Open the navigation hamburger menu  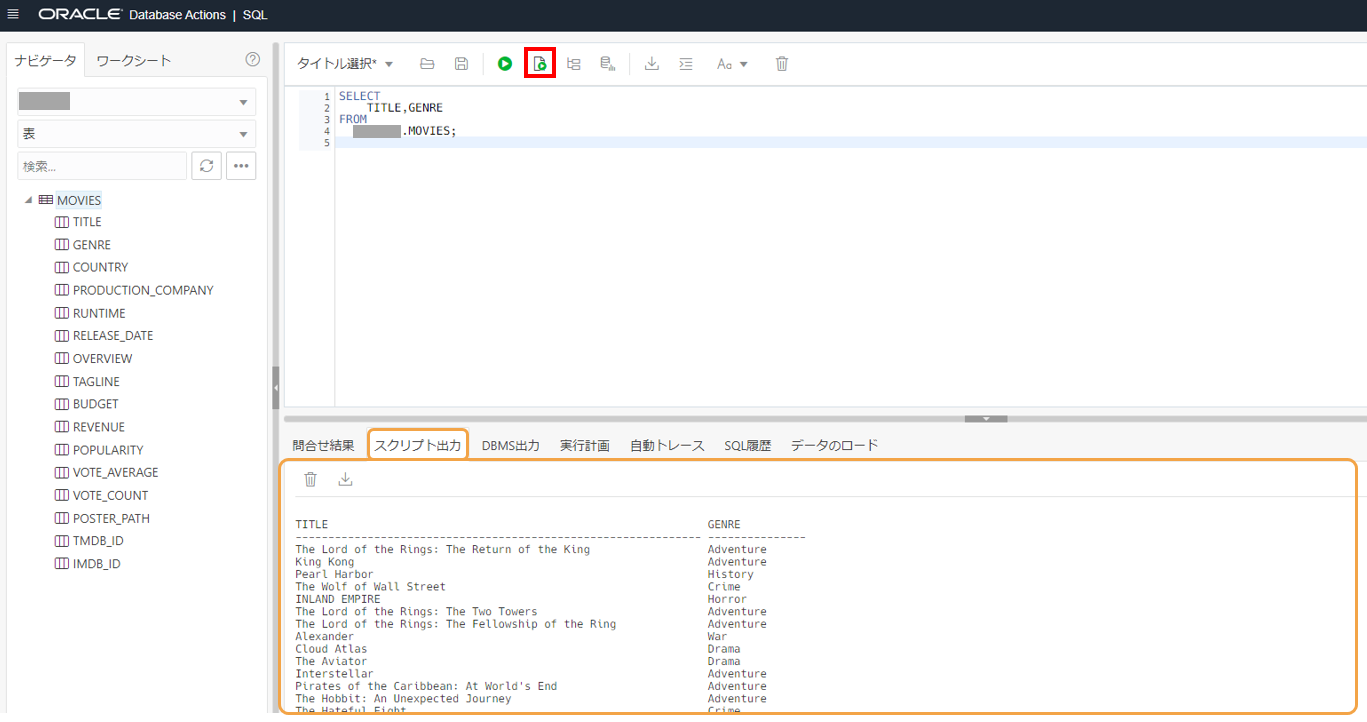tap(13, 15)
